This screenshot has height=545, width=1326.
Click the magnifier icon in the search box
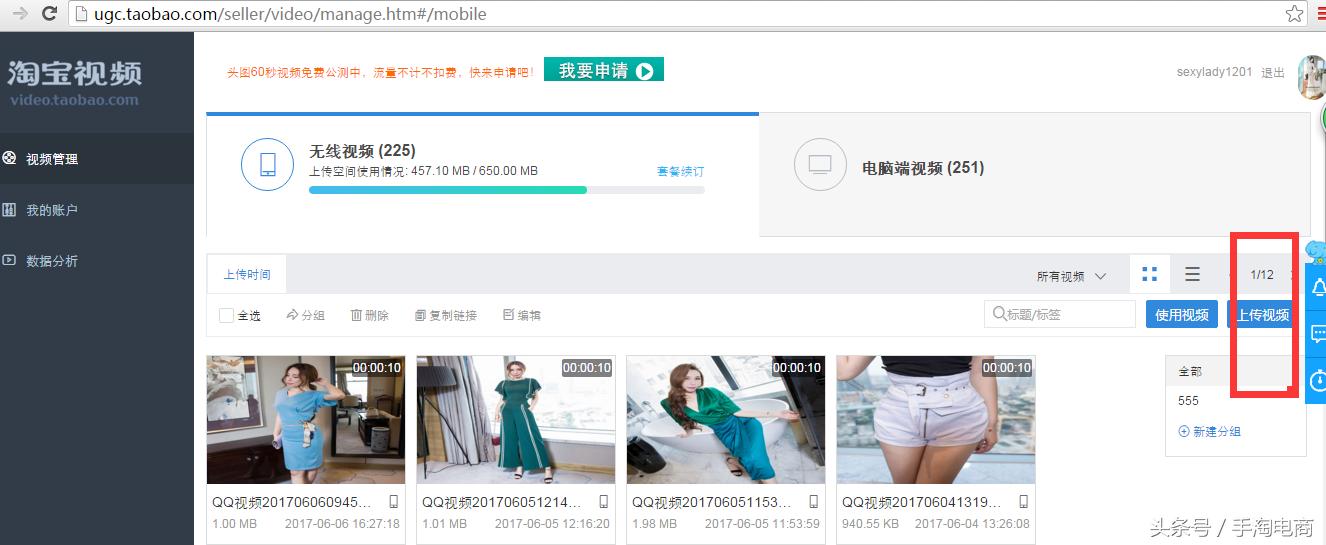999,314
